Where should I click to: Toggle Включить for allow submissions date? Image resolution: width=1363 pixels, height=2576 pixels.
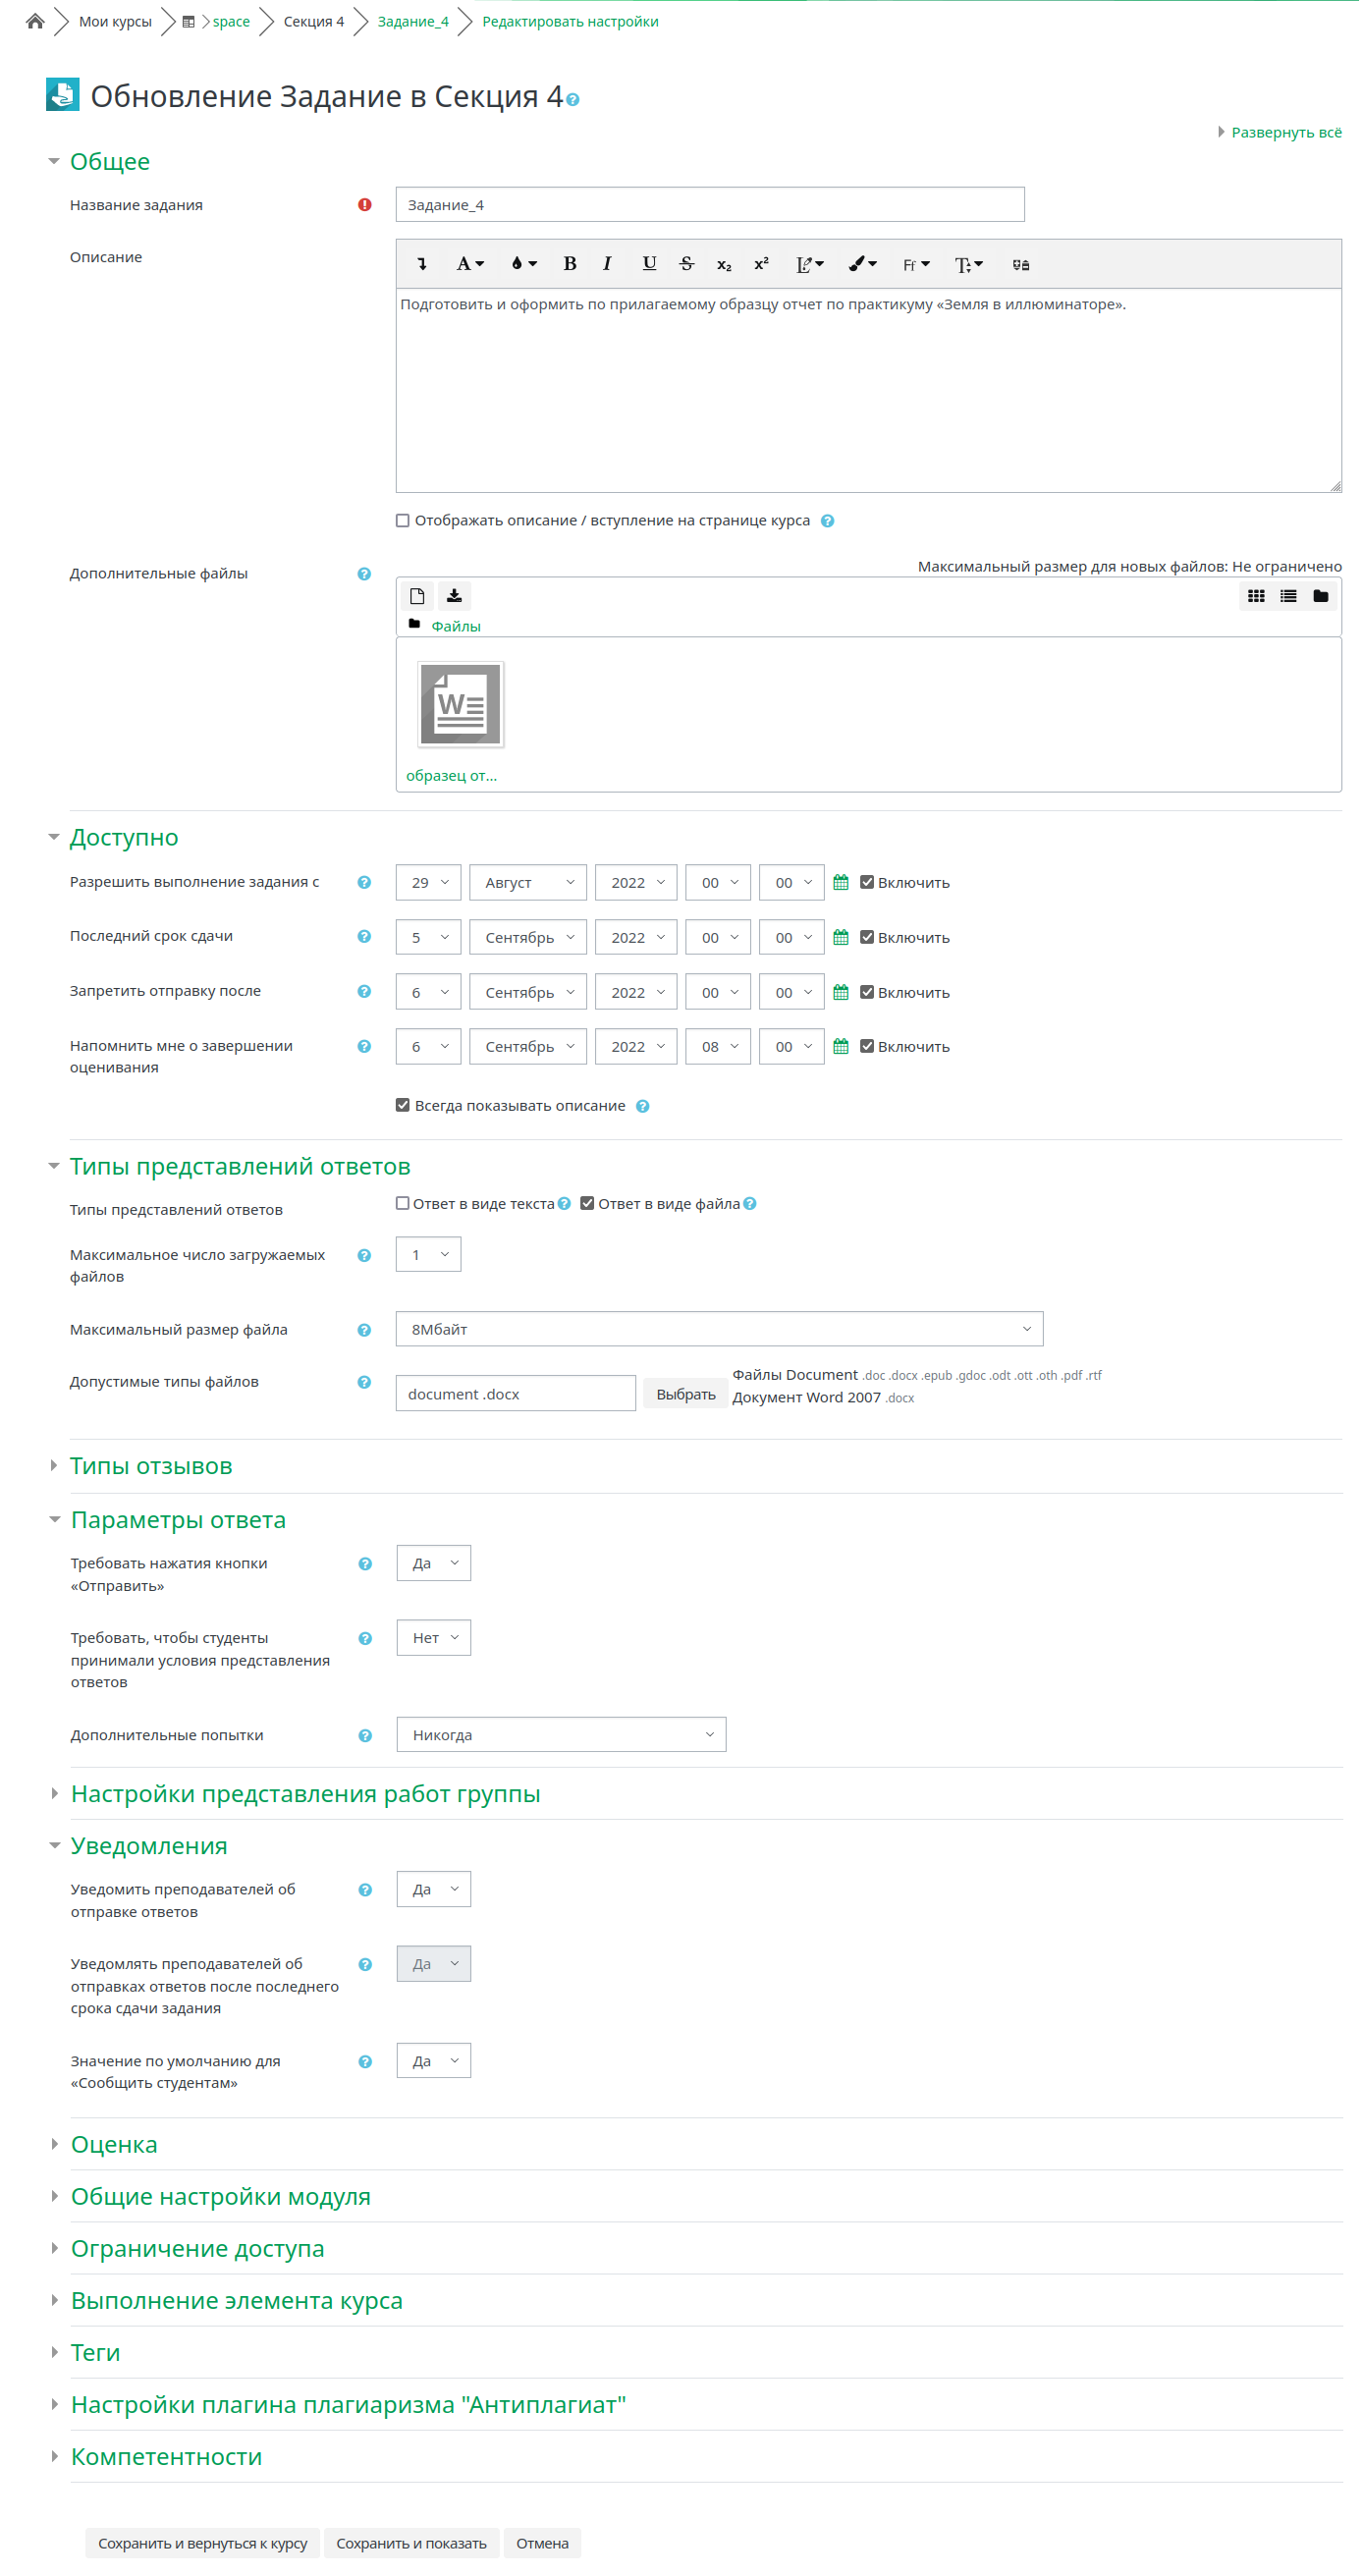(867, 882)
